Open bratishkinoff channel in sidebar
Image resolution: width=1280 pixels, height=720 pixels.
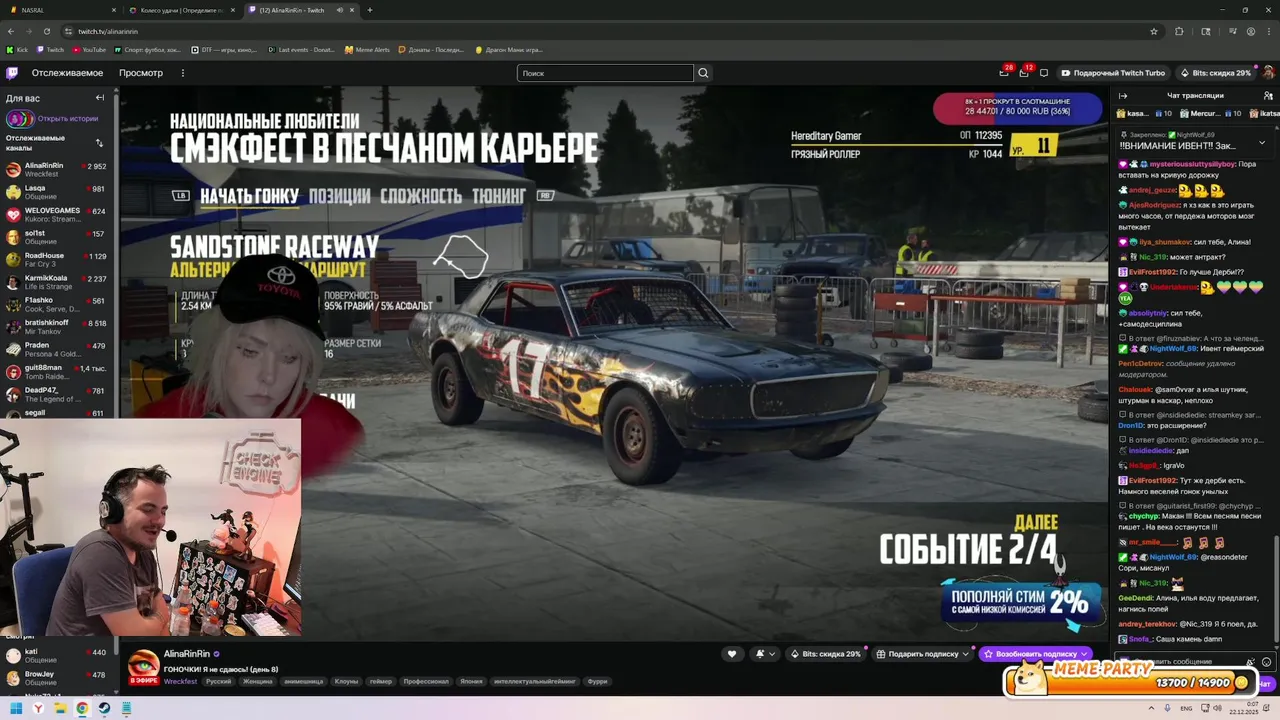tap(56, 326)
